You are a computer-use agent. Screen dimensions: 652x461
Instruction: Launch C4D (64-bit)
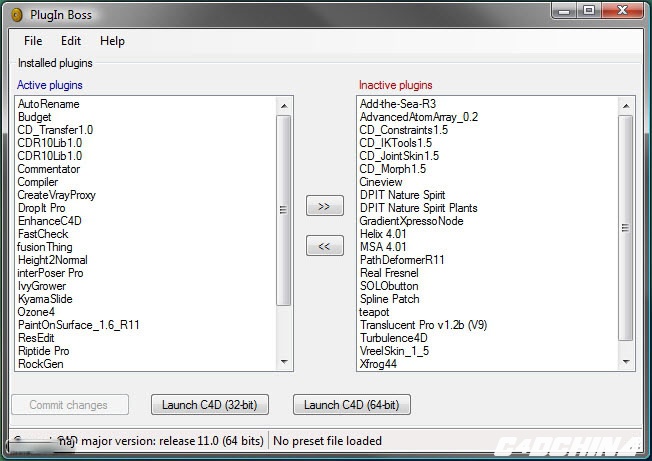point(352,404)
